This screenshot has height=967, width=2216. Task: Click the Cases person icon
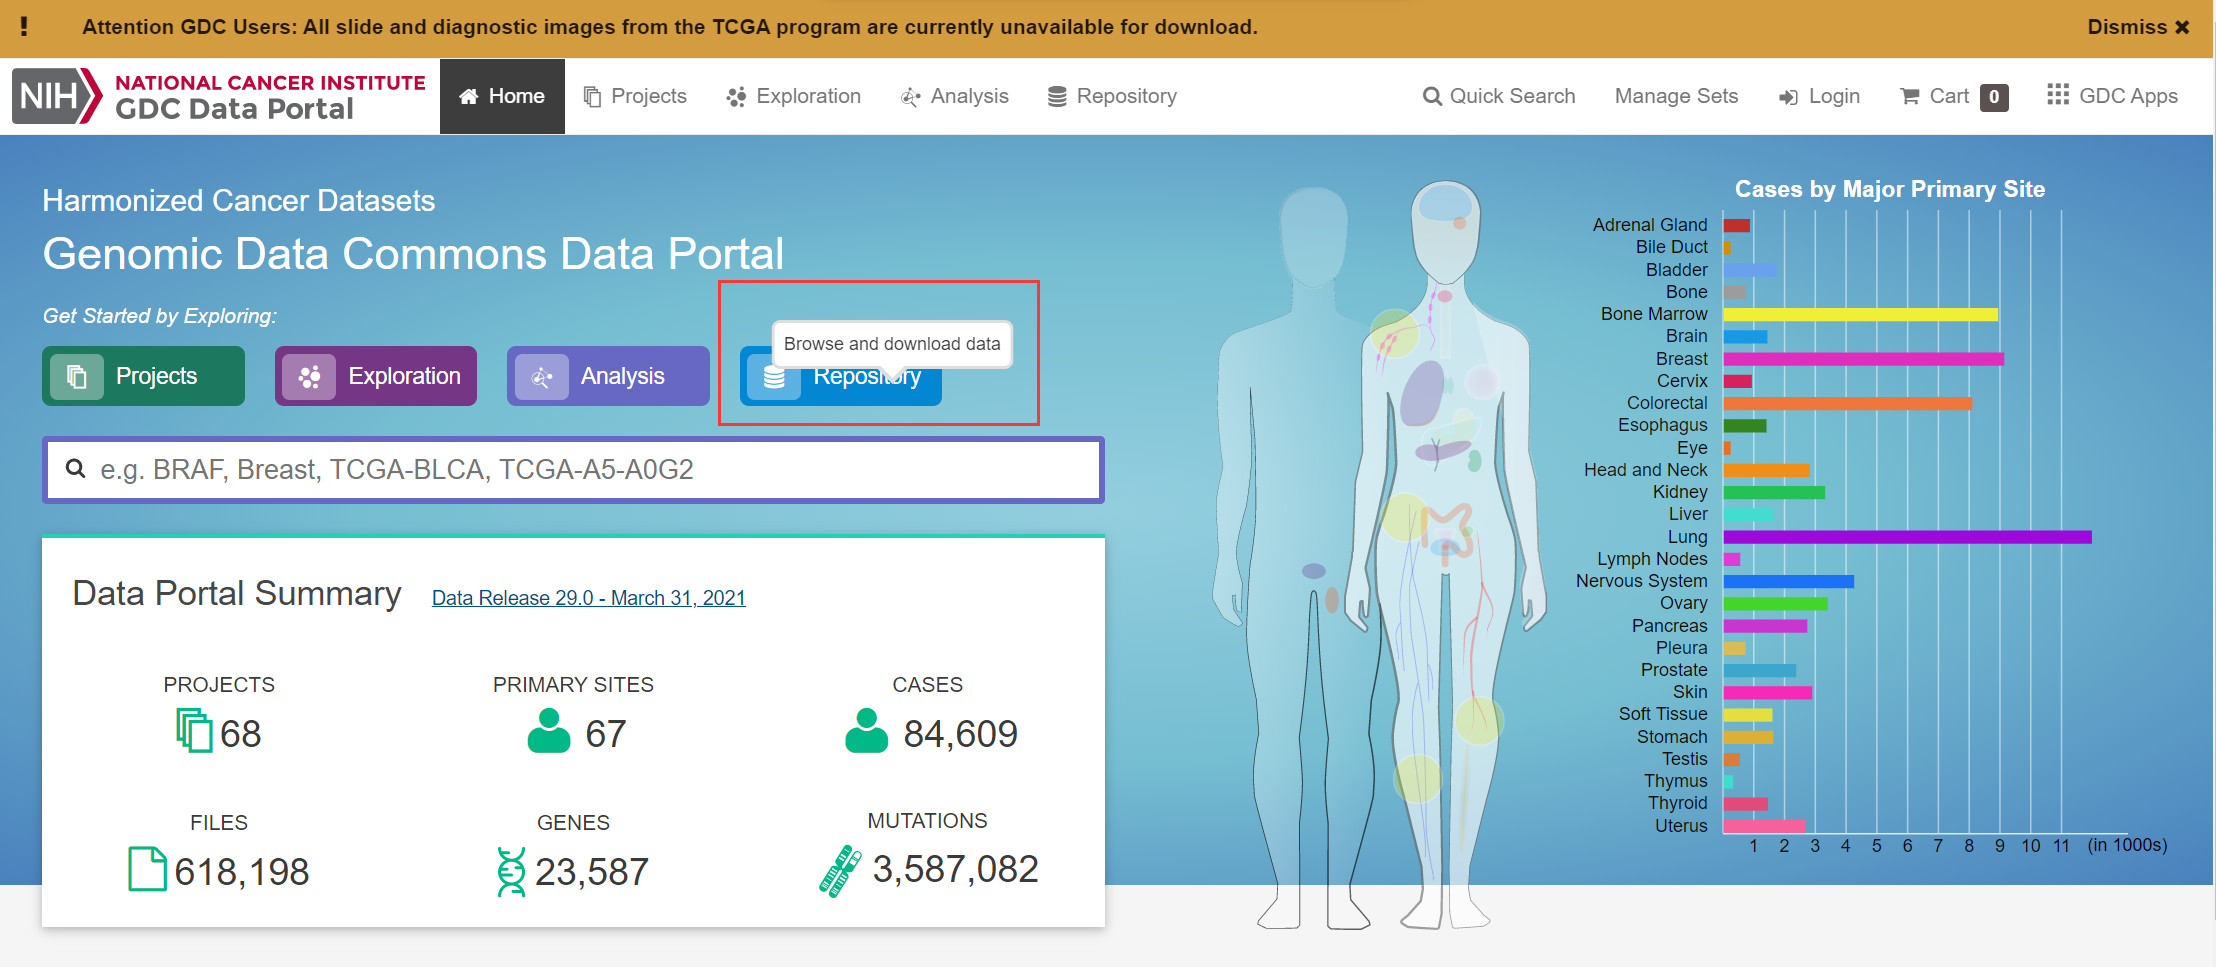867,730
